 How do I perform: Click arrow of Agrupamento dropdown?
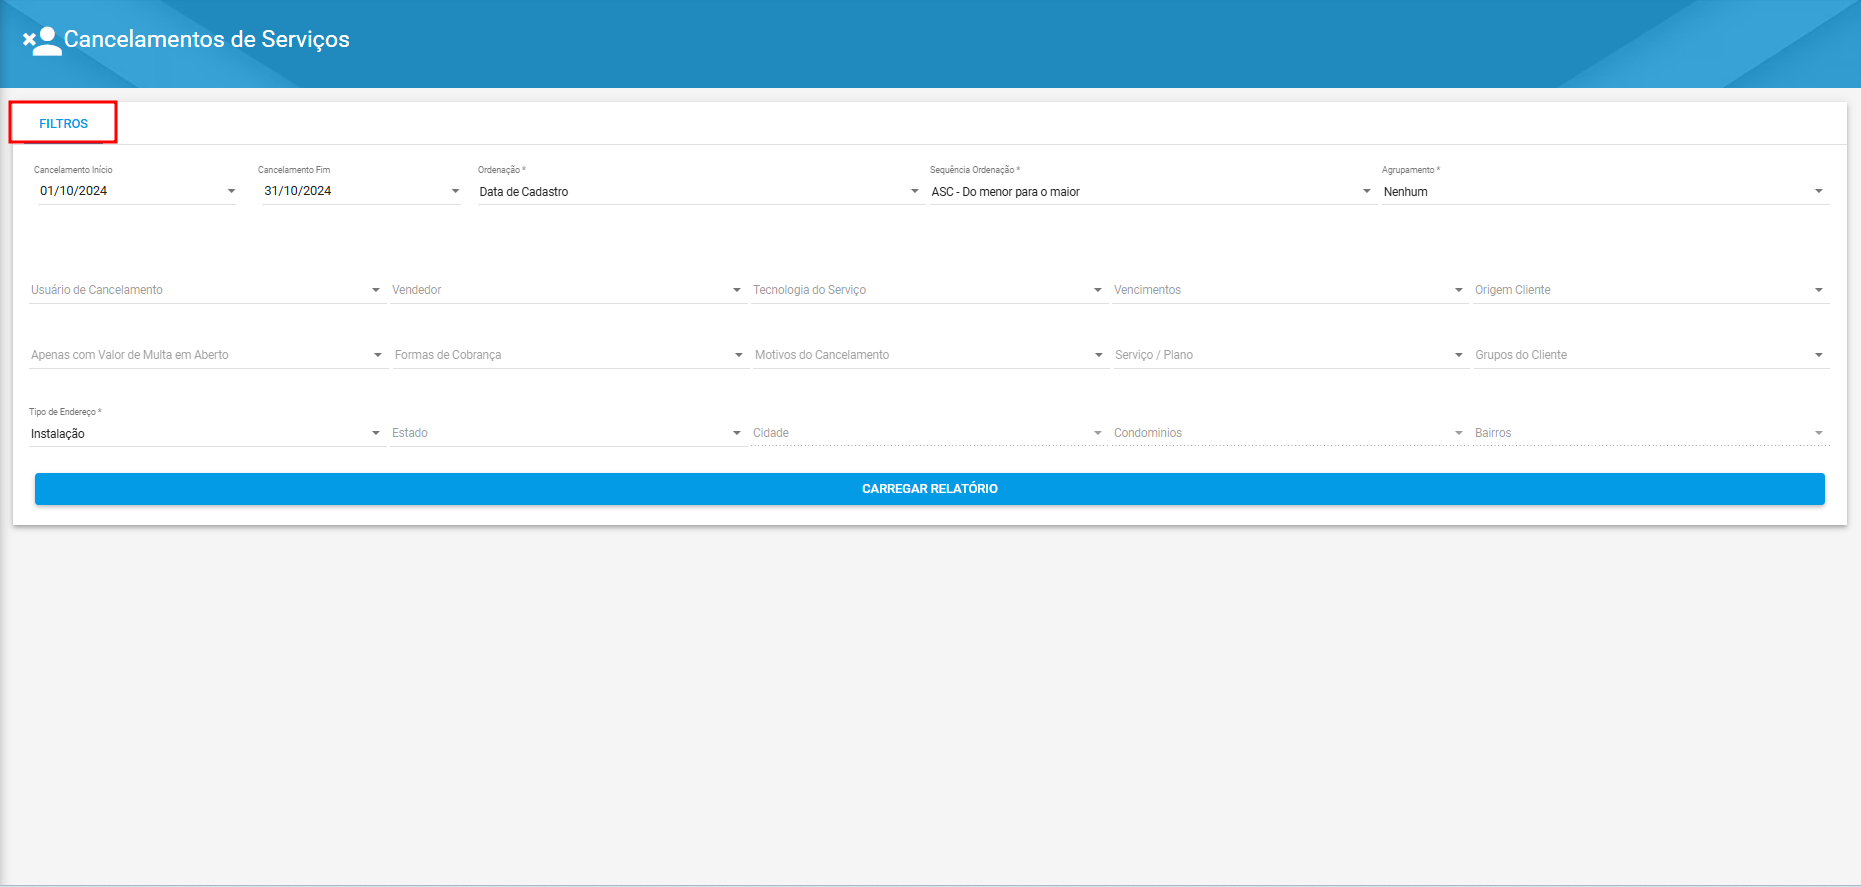click(1818, 191)
